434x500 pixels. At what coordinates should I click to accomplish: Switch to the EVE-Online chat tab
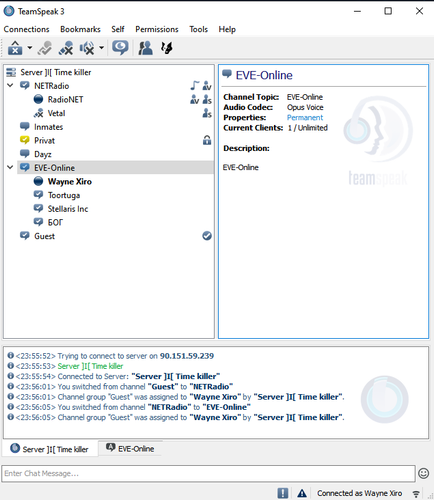[130, 448]
